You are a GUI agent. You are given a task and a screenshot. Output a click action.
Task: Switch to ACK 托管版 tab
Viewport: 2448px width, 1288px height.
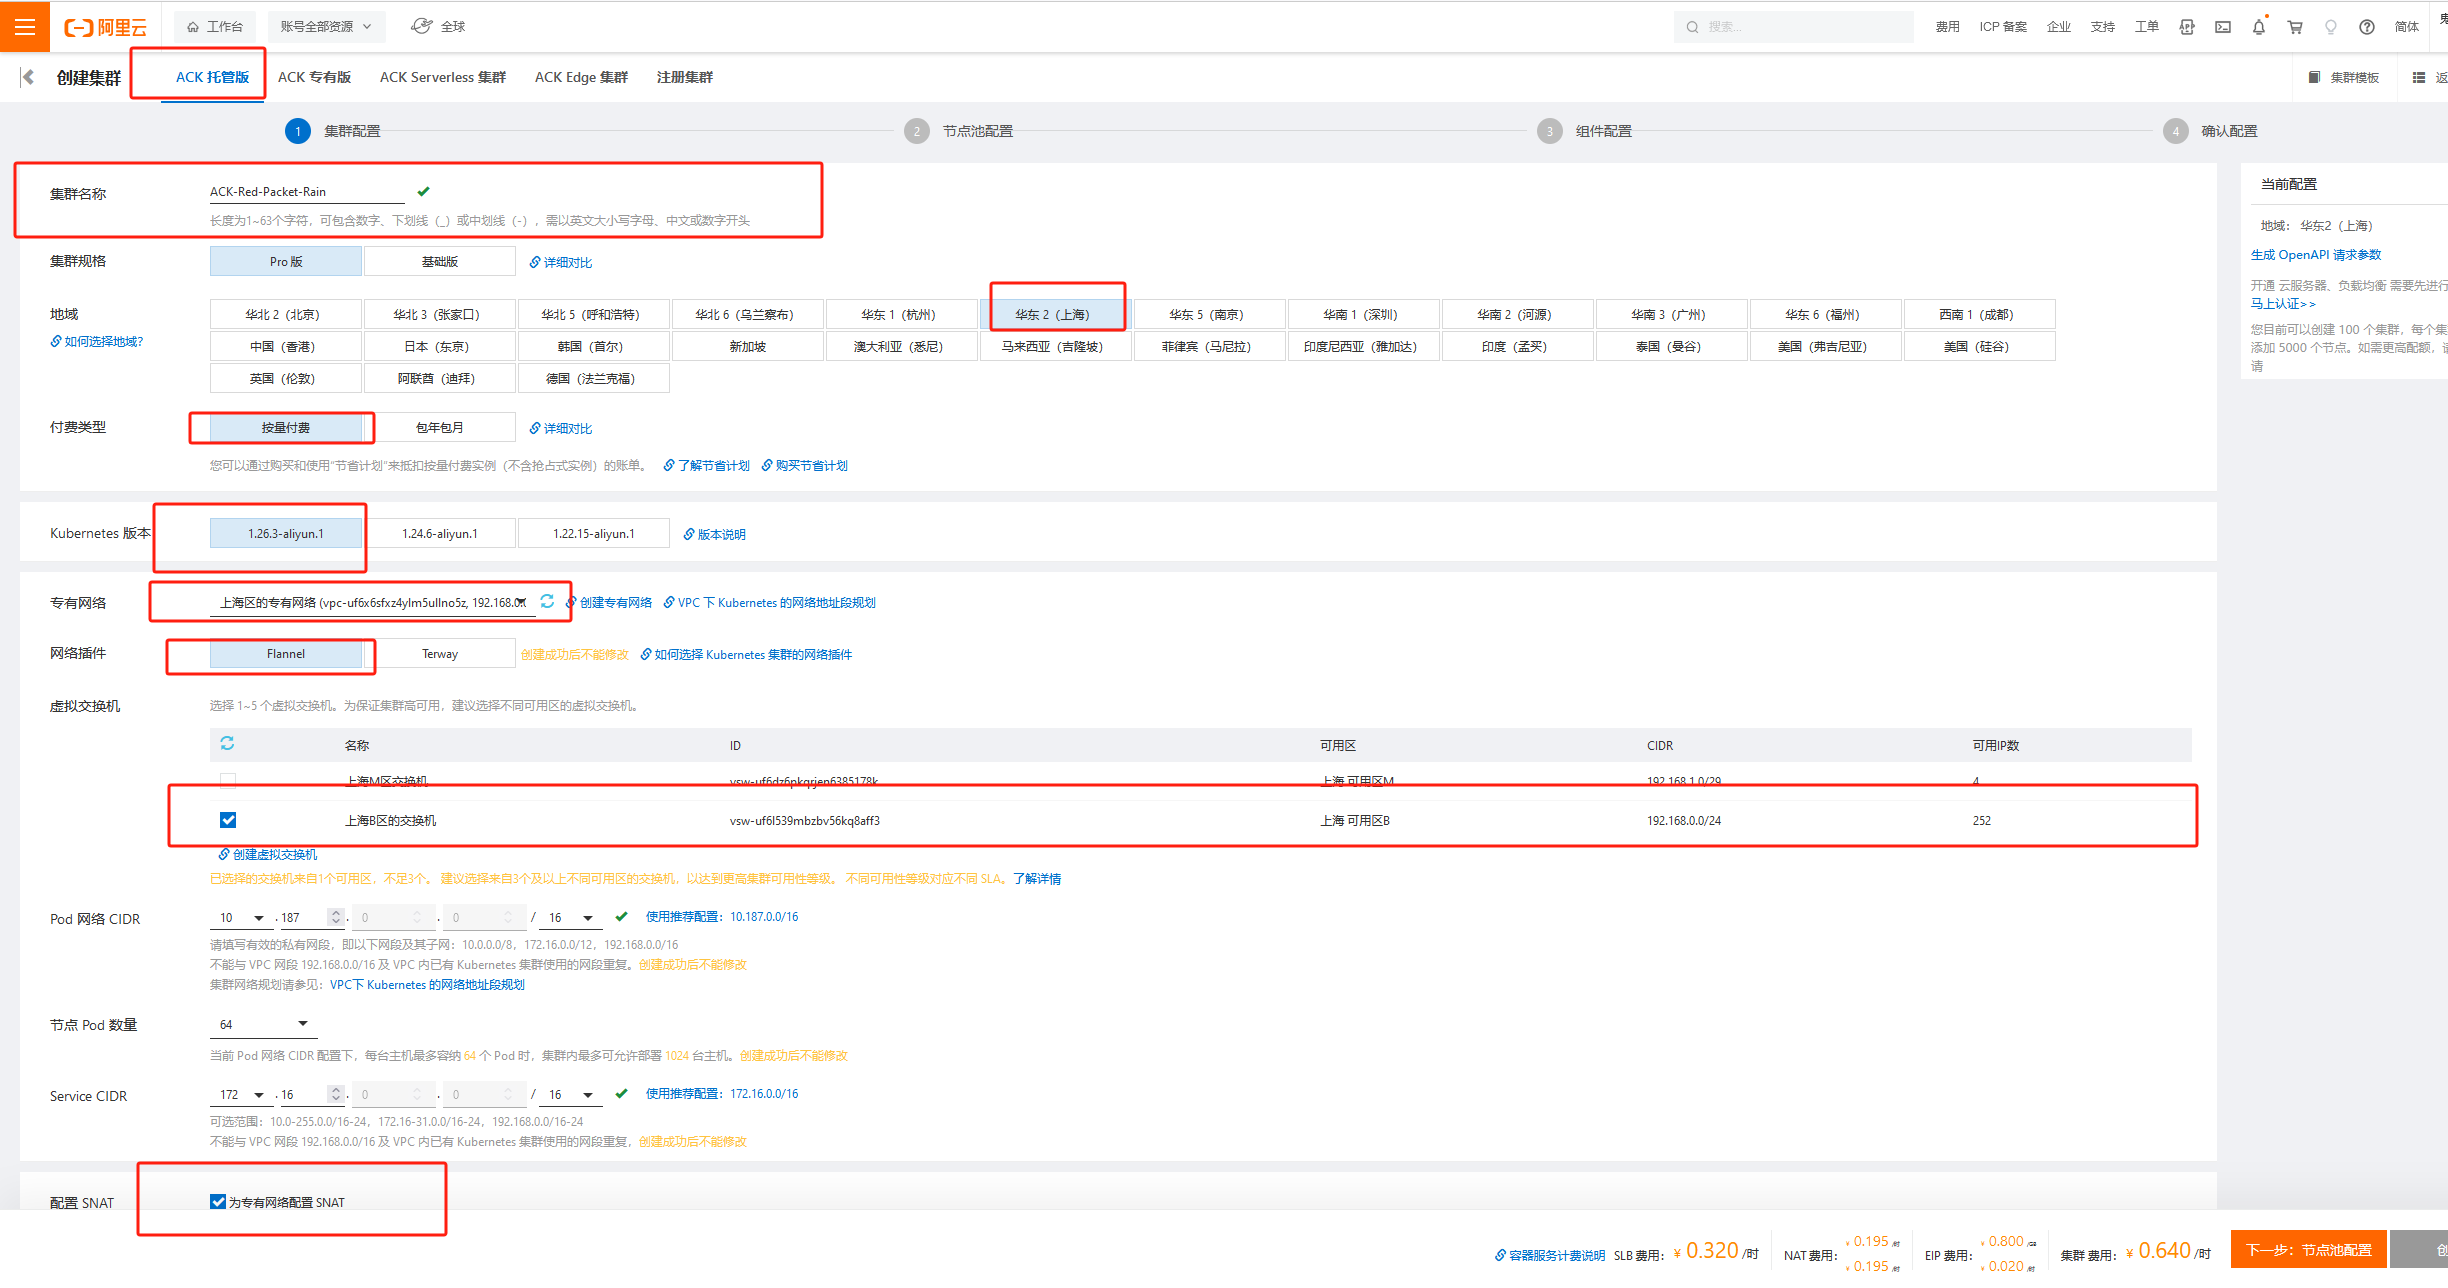213,77
